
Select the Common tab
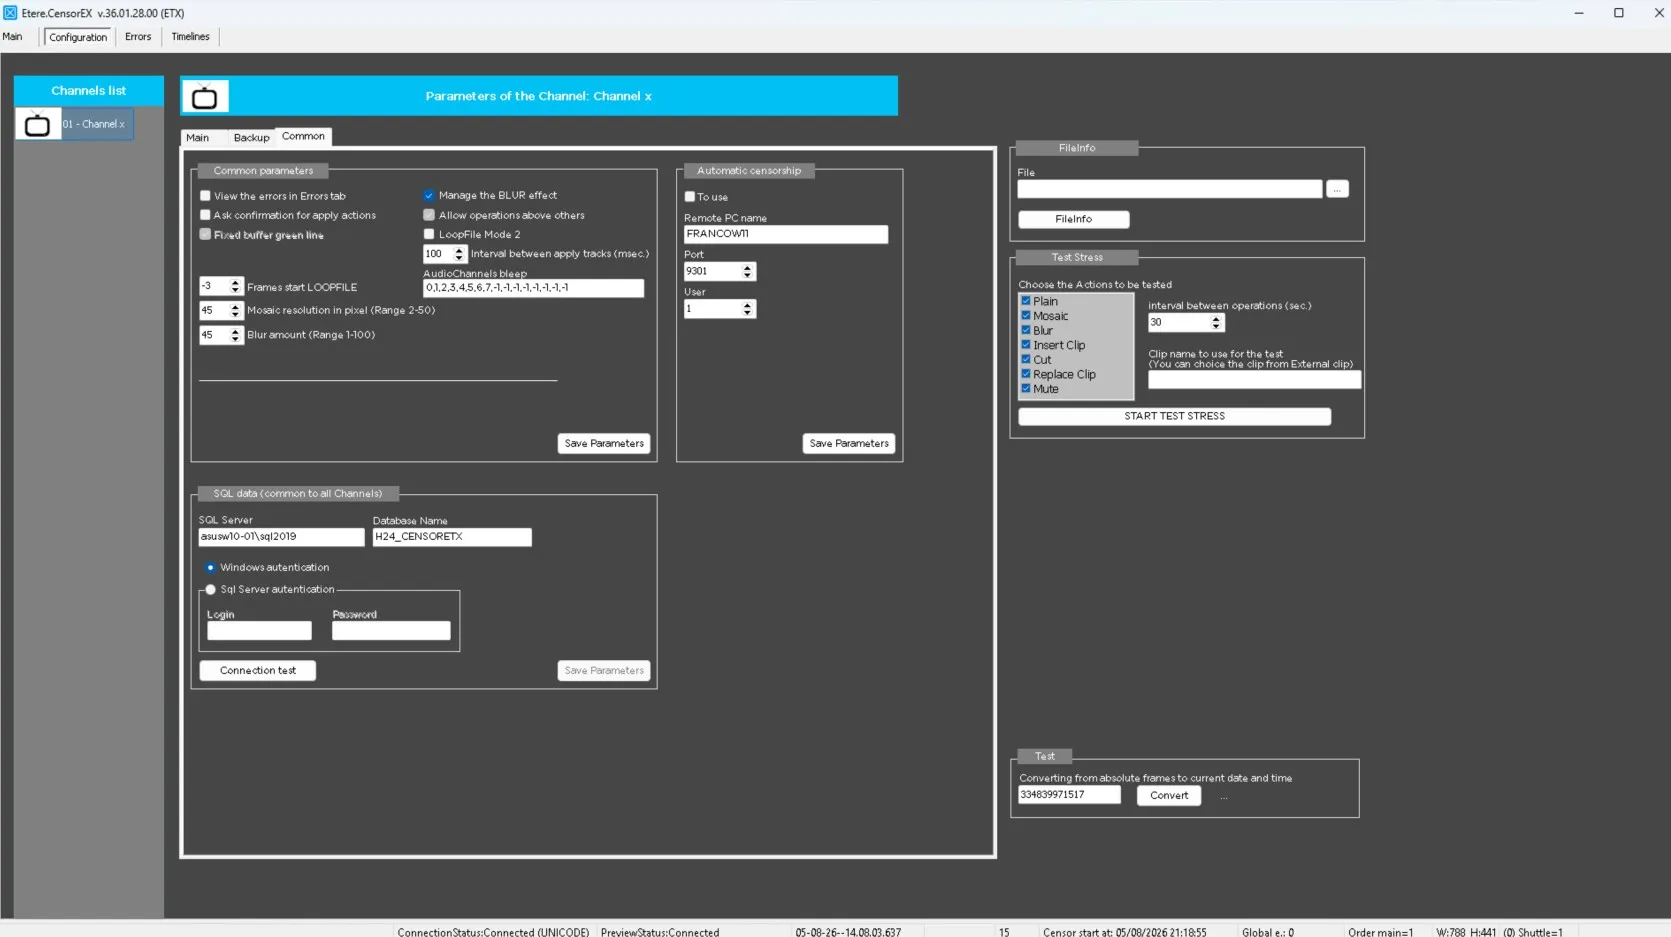click(x=303, y=136)
